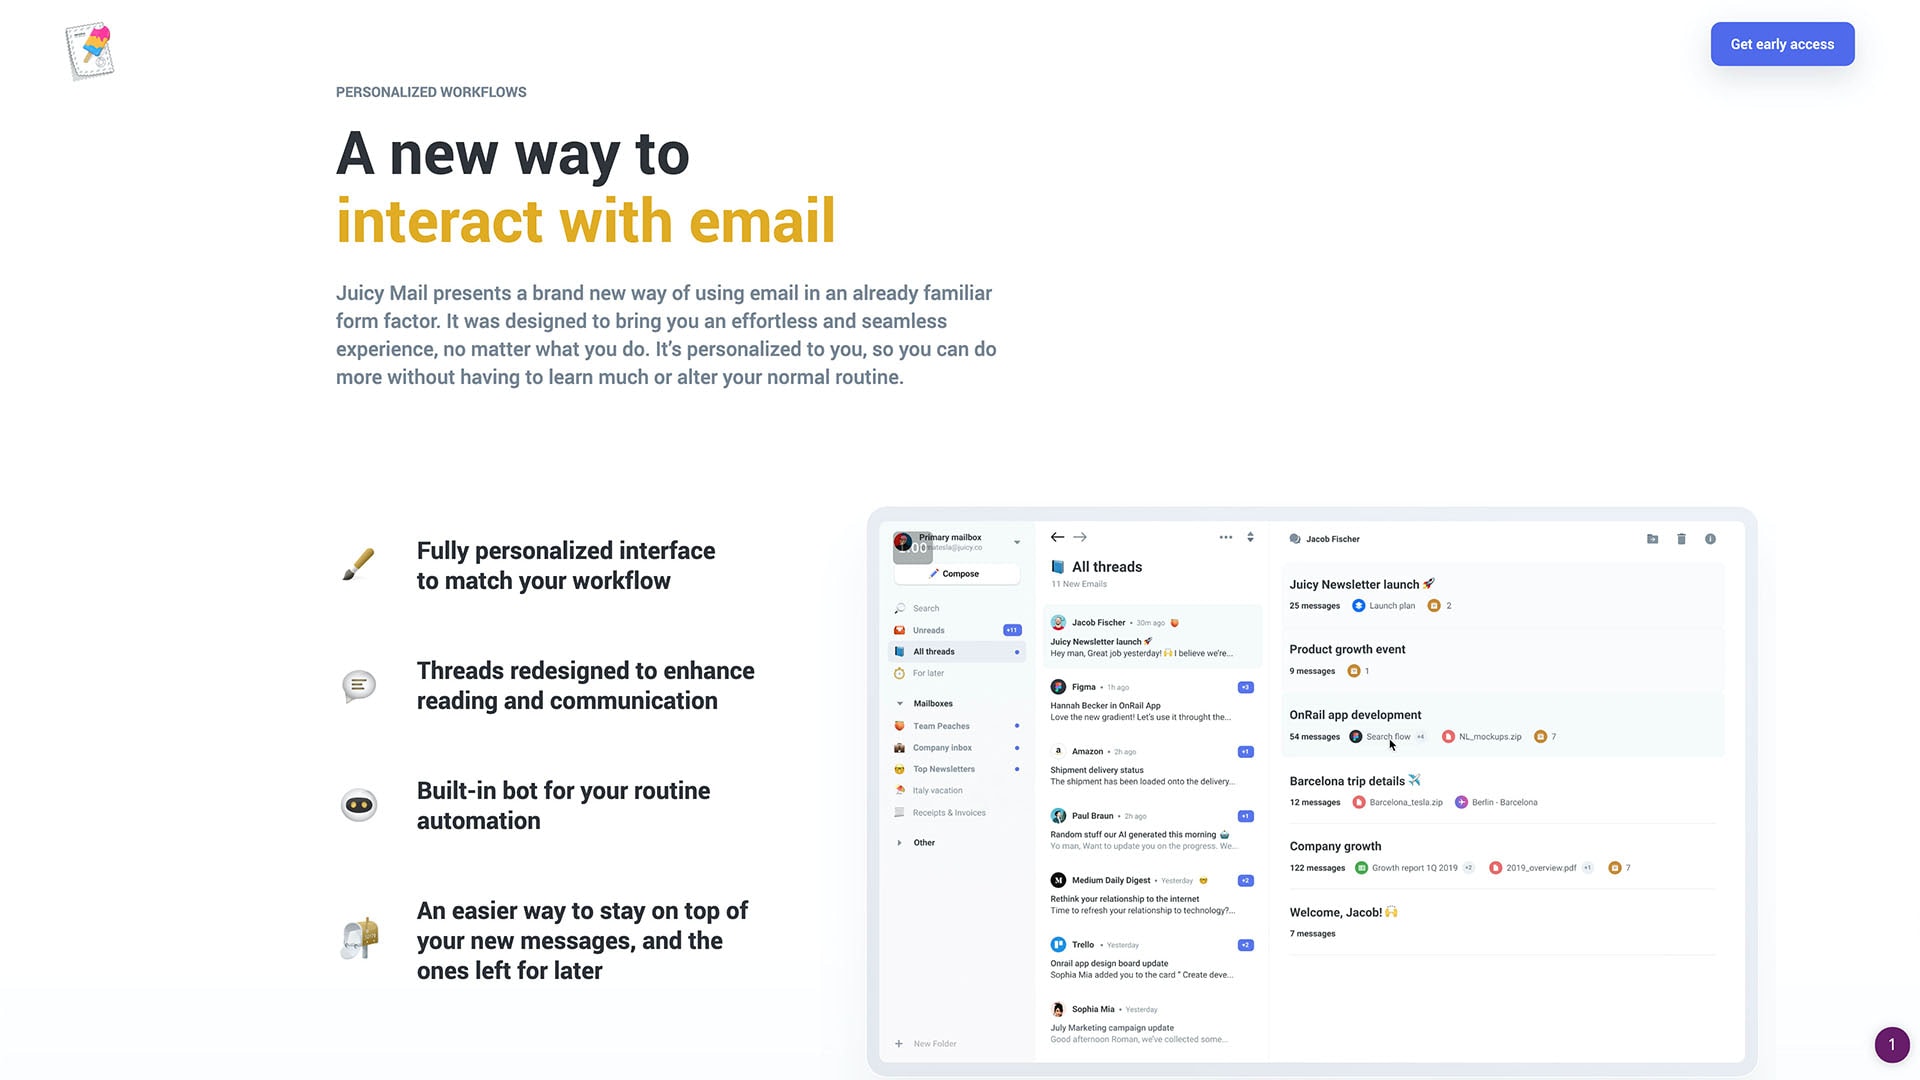
Task: Click the Compose button in sidebar
Action: pyautogui.click(x=956, y=574)
